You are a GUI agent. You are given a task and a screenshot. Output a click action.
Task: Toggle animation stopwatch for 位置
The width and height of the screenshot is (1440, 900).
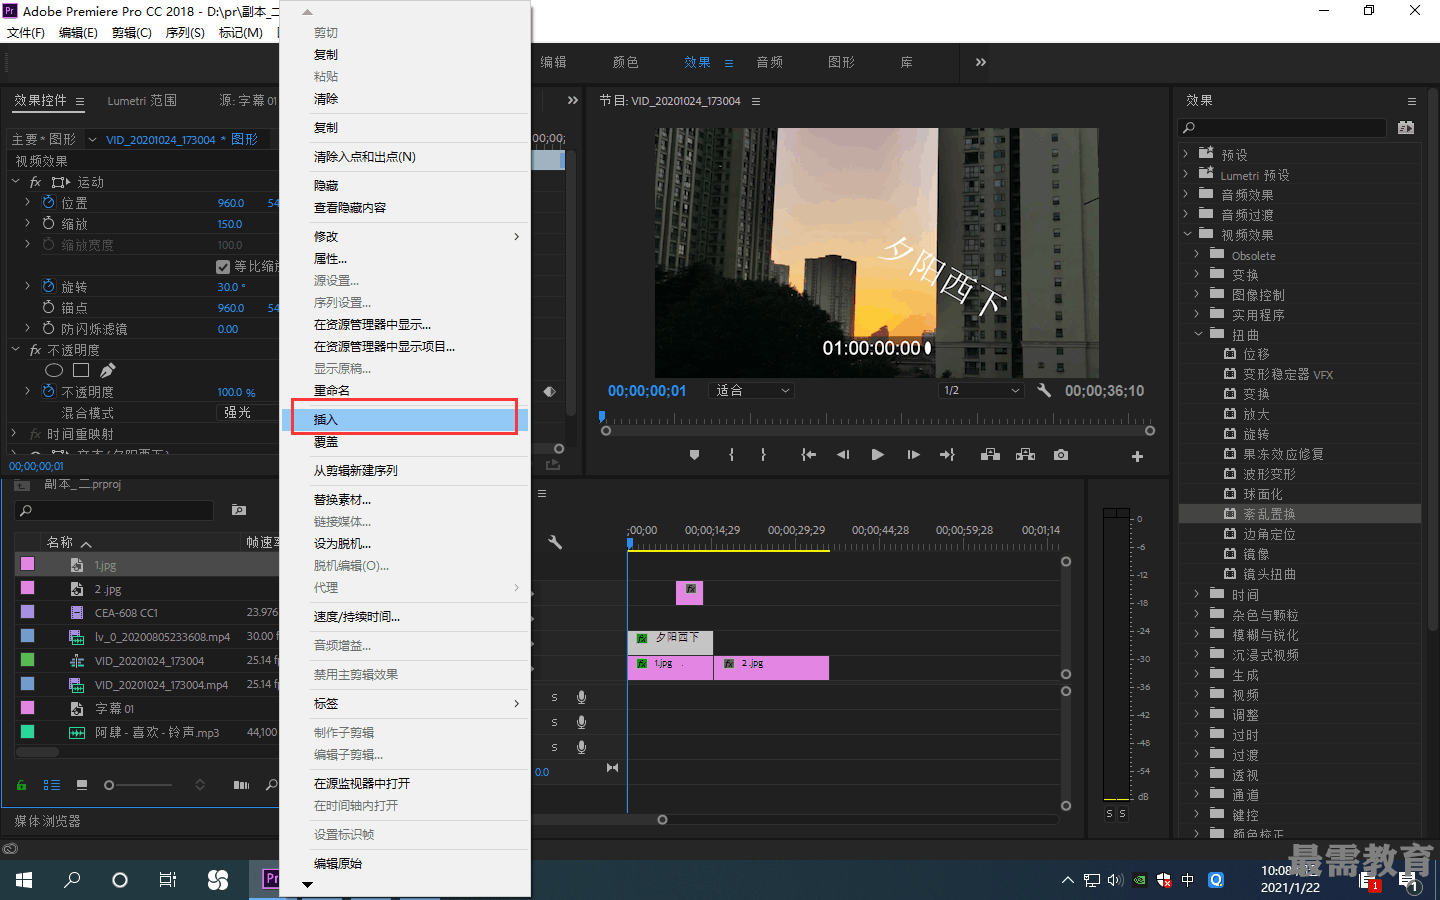pyautogui.click(x=48, y=202)
